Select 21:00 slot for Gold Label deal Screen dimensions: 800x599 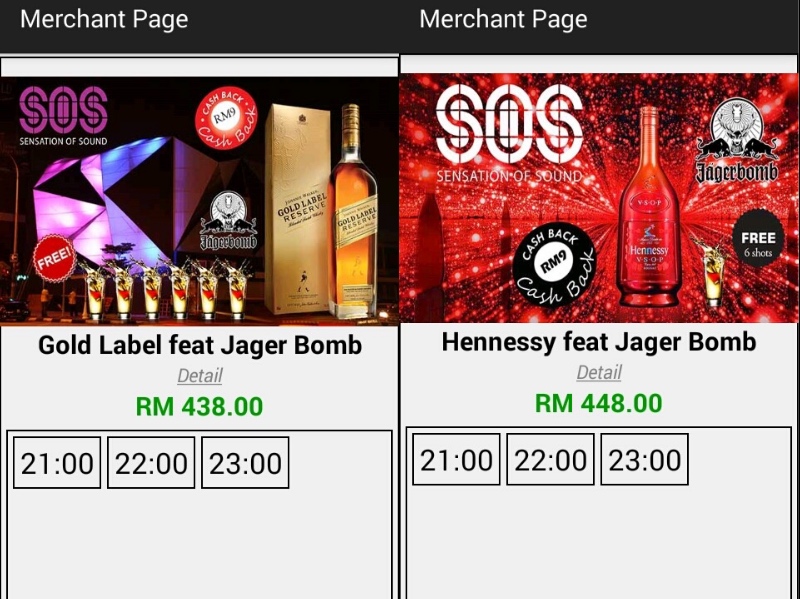[57, 463]
